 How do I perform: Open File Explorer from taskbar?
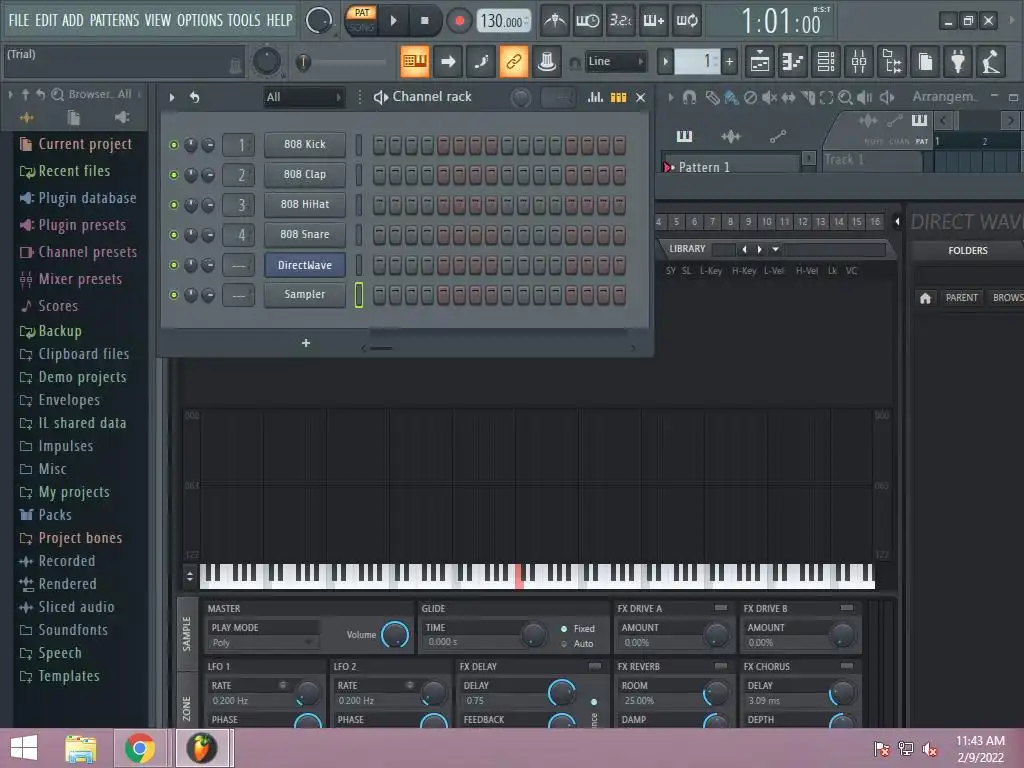coord(80,748)
